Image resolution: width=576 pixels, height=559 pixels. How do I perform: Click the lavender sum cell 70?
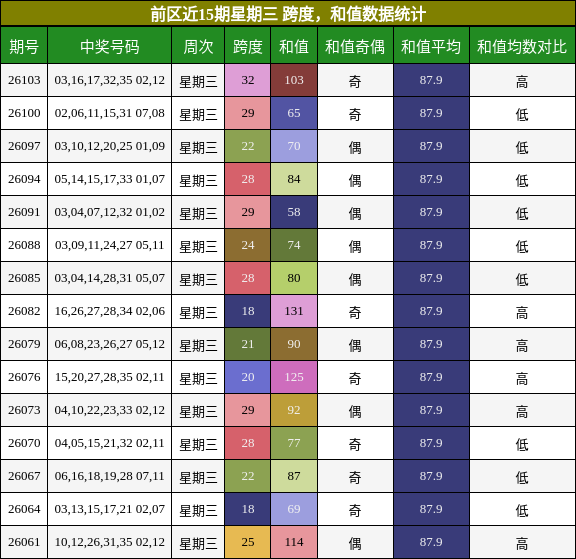pos(294,146)
